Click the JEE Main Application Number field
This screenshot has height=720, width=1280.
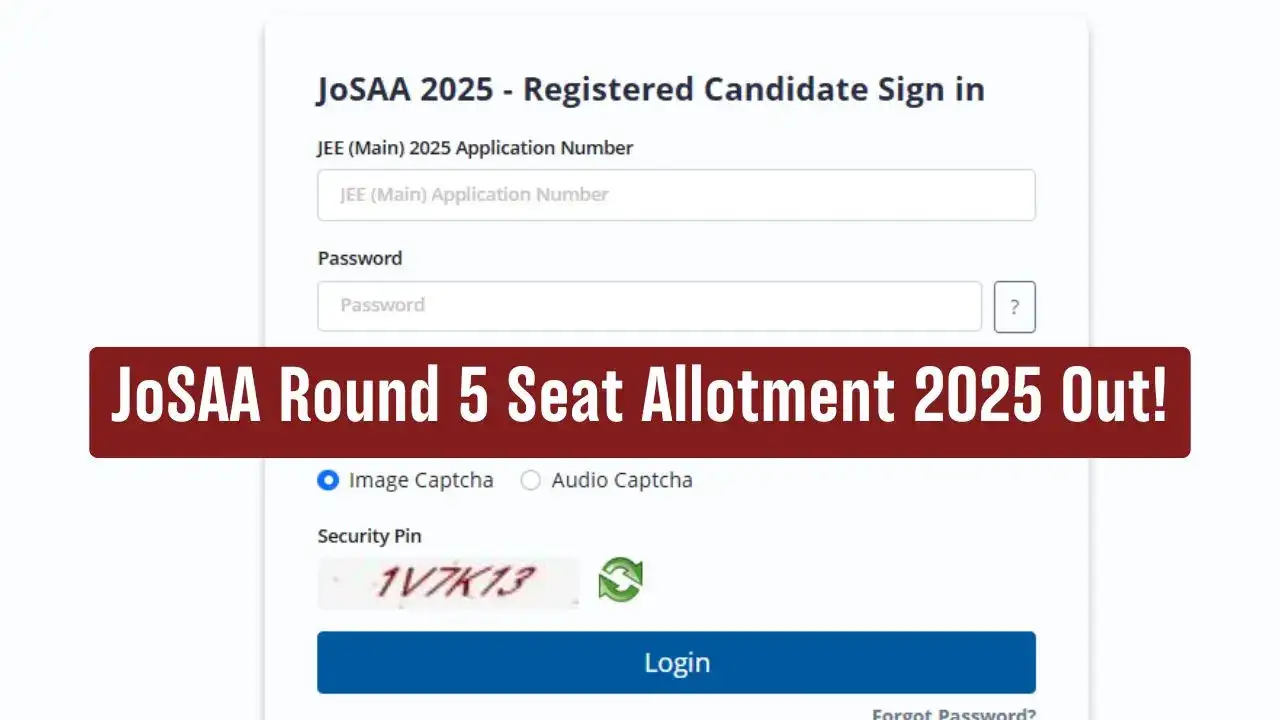point(676,195)
